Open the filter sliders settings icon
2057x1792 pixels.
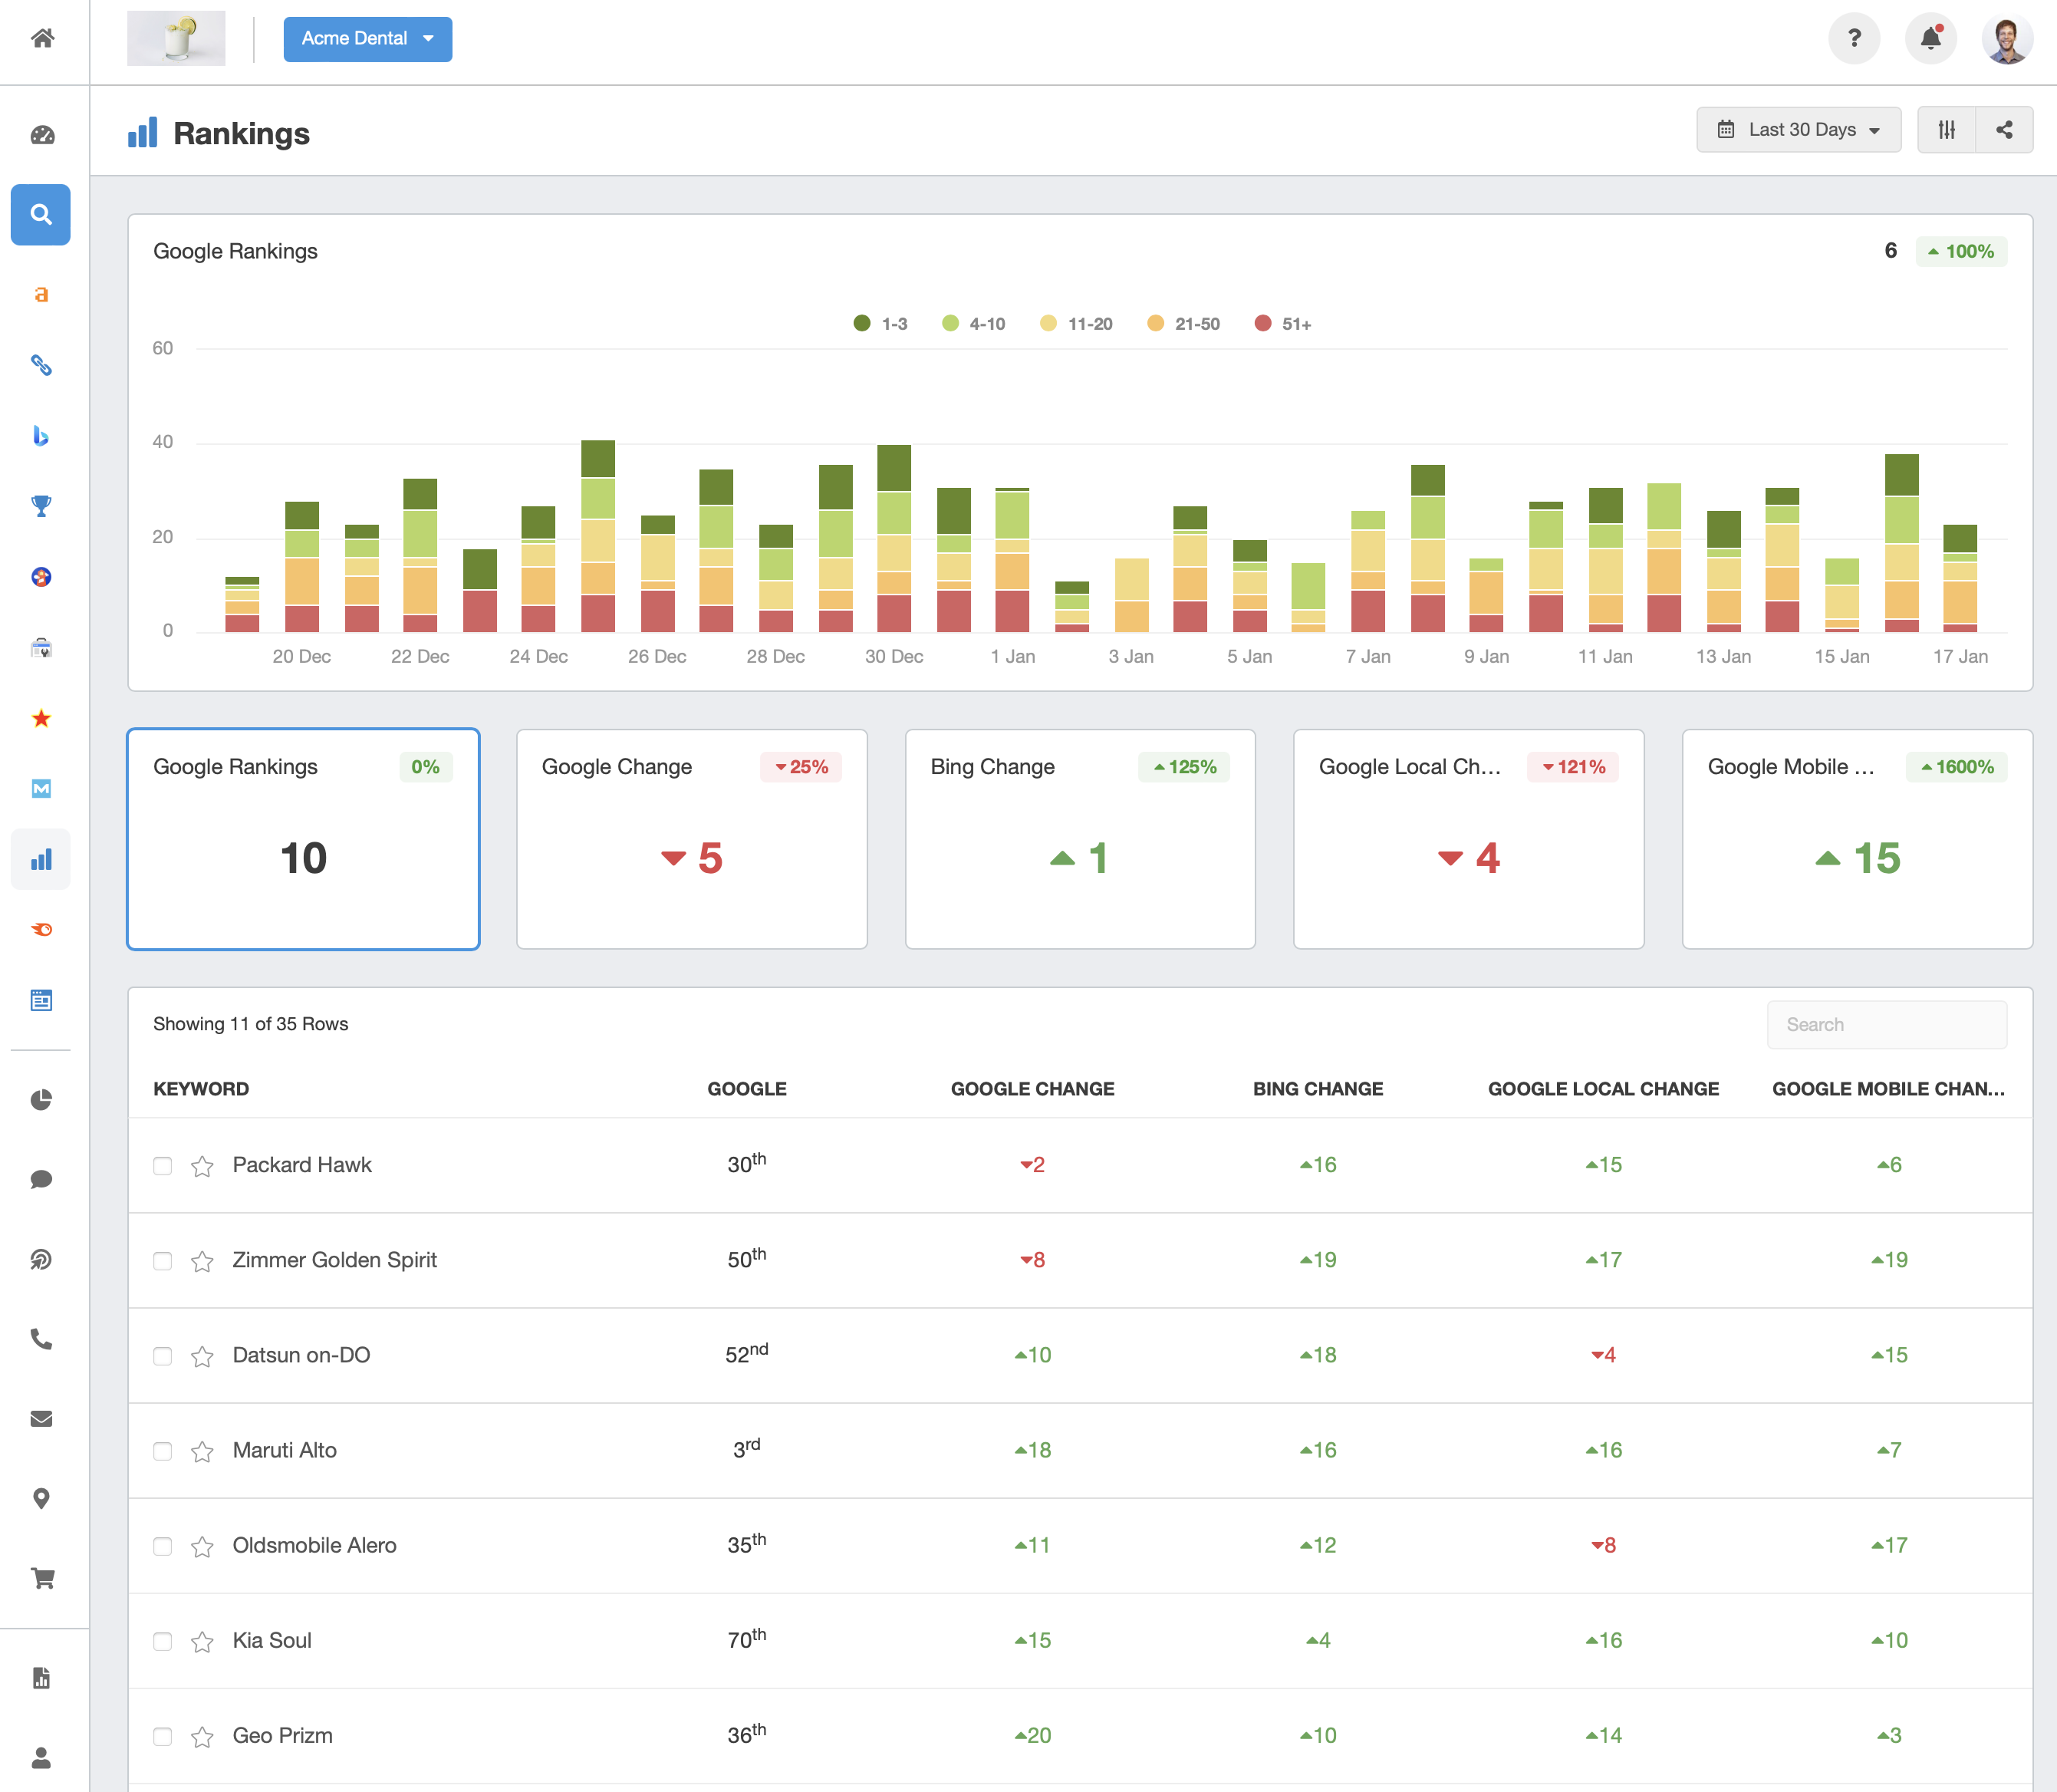pyautogui.click(x=1946, y=130)
